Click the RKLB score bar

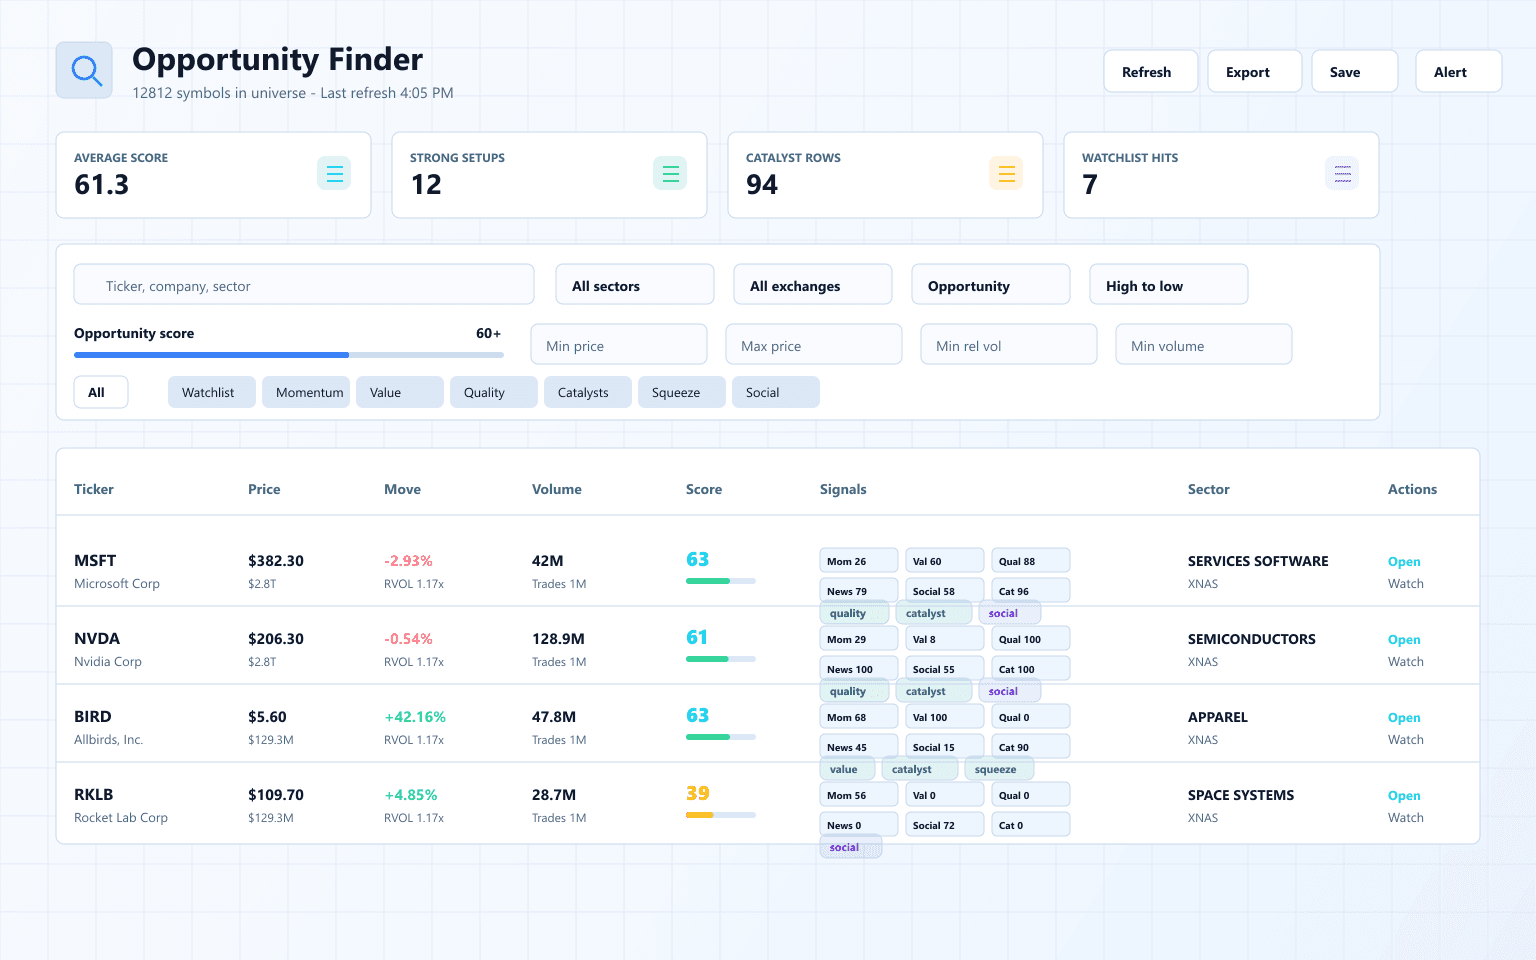pyautogui.click(x=721, y=815)
